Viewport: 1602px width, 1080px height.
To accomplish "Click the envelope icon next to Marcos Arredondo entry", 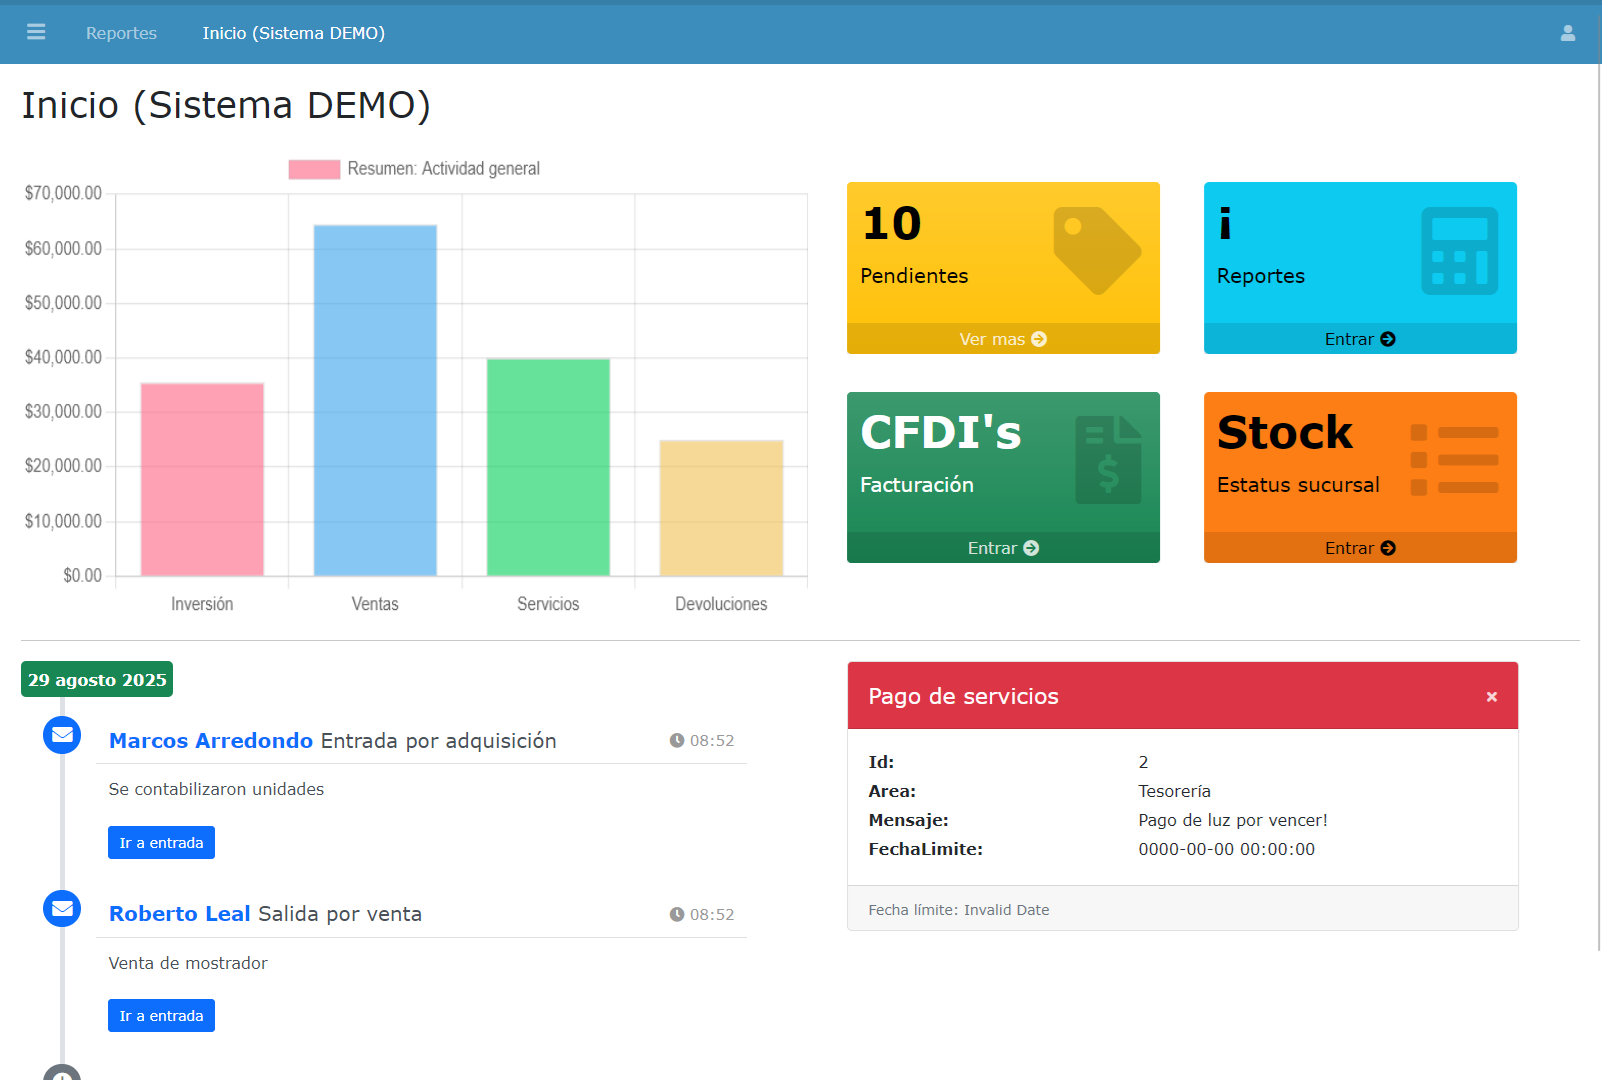I will [x=61, y=735].
